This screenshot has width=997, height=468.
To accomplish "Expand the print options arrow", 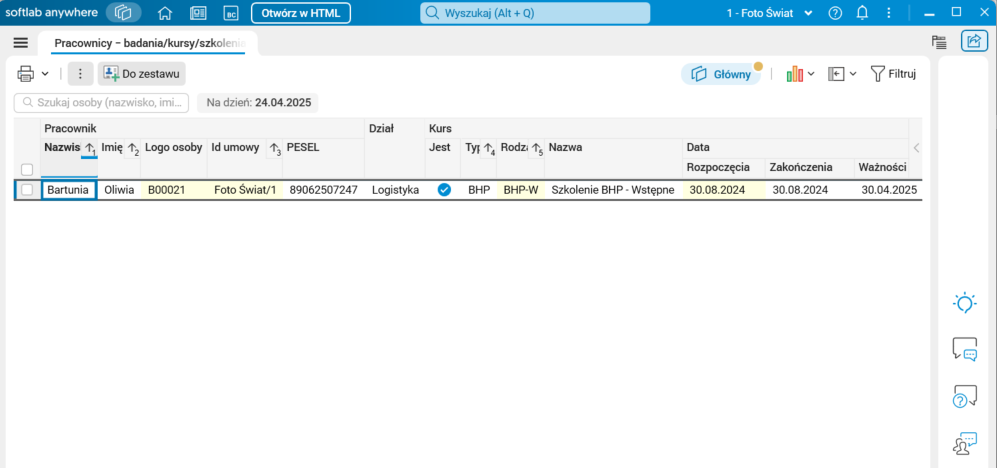I will [45, 74].
